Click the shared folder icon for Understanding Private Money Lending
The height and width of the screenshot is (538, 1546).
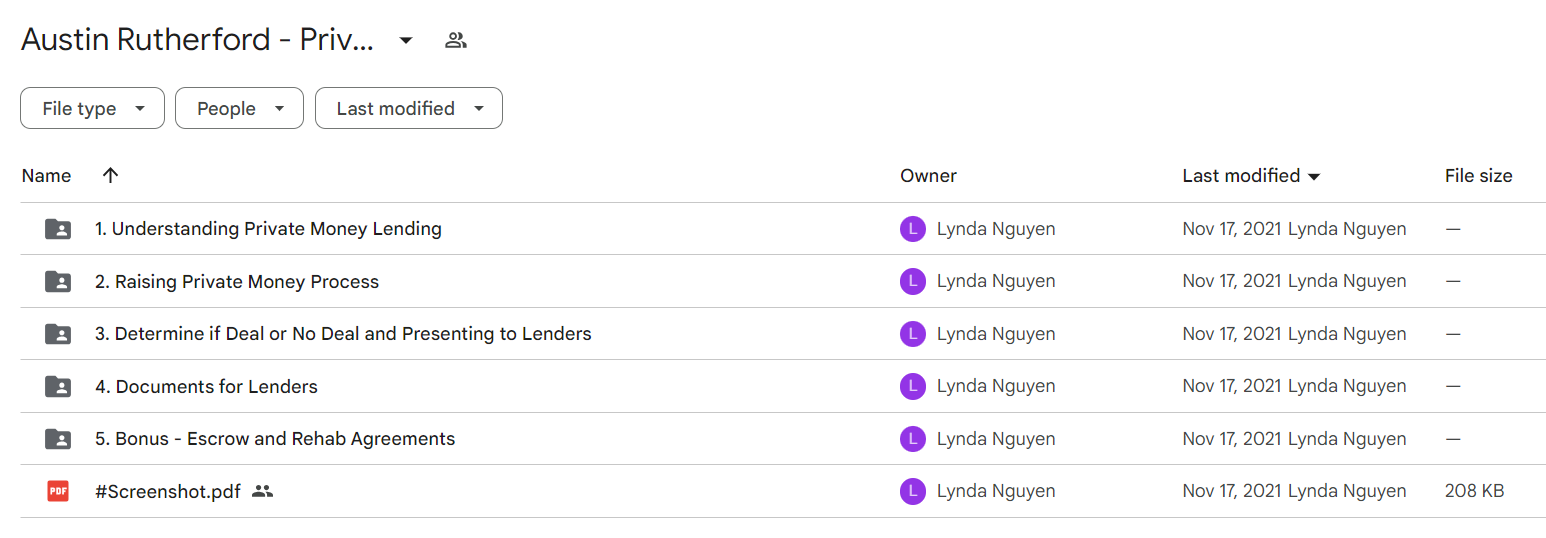click(x=58, y=229)
